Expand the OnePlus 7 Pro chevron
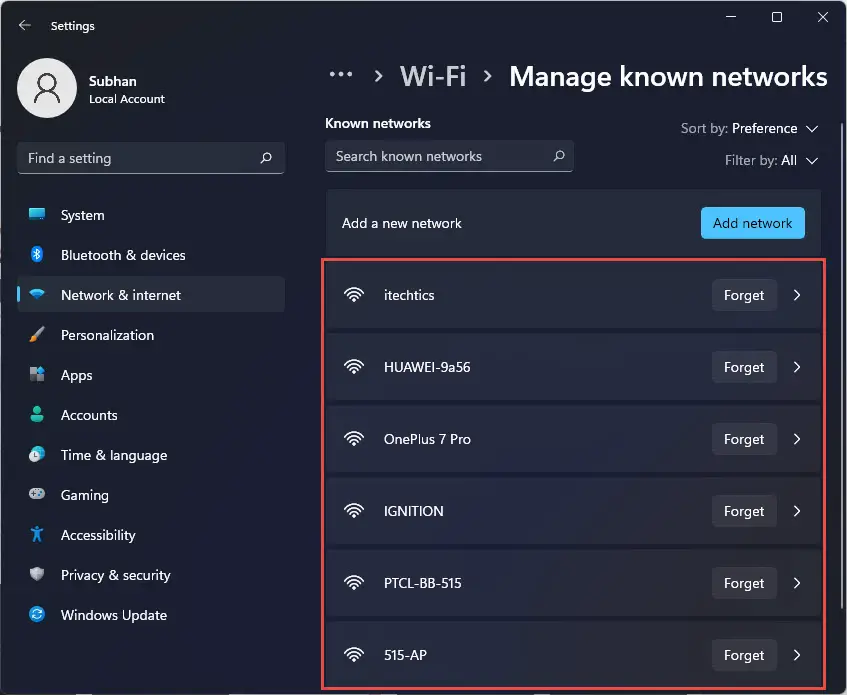The height and width of the screenshot is (695, 847). click(x=797, y=439)
